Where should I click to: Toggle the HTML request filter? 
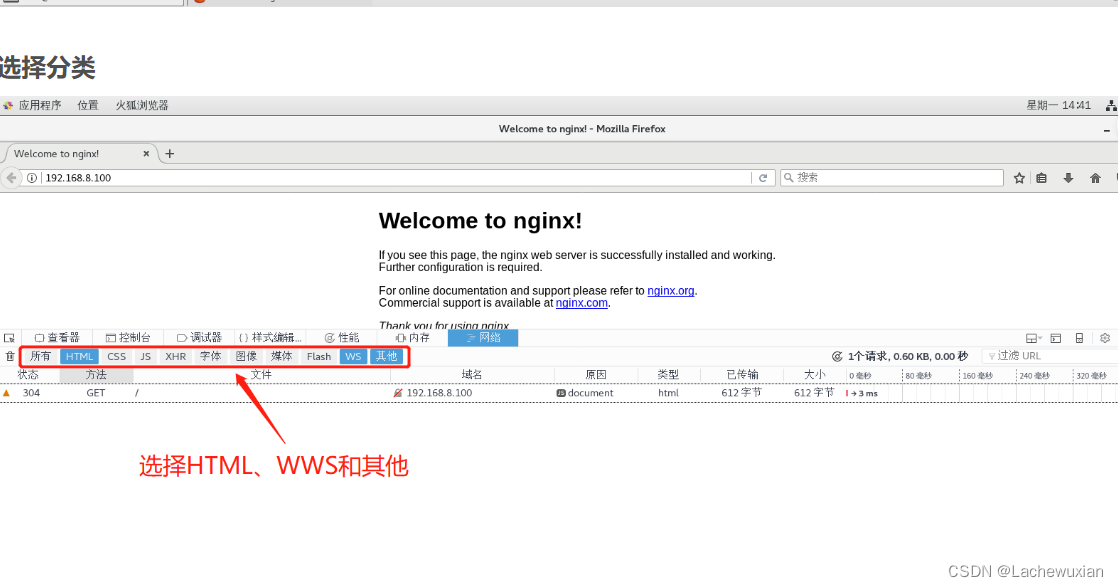tap(79, 356)
